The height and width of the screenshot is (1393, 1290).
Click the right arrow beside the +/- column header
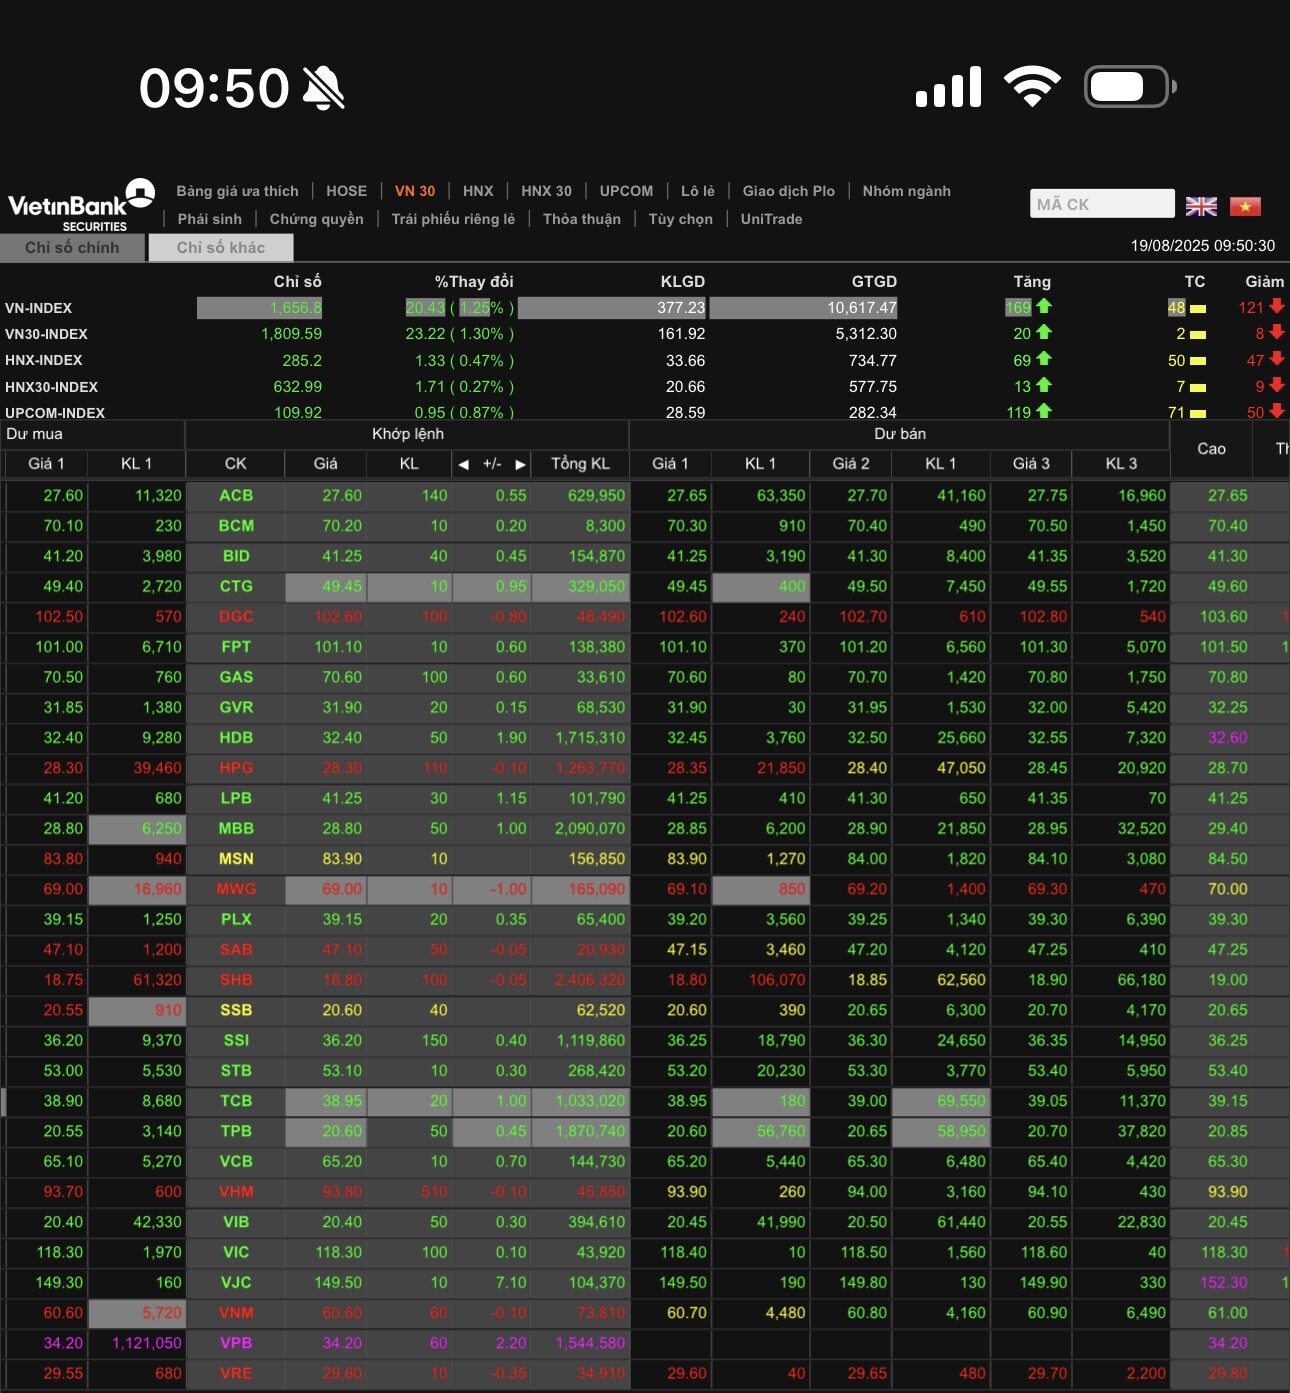pos(520,464)
